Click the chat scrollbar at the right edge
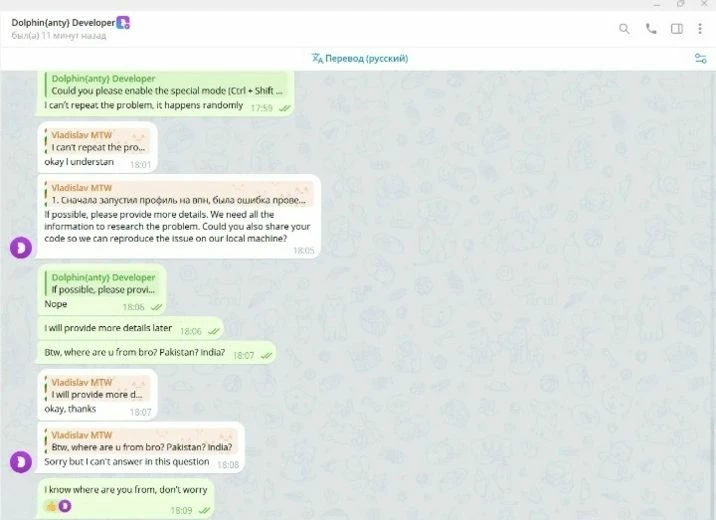 712,466
